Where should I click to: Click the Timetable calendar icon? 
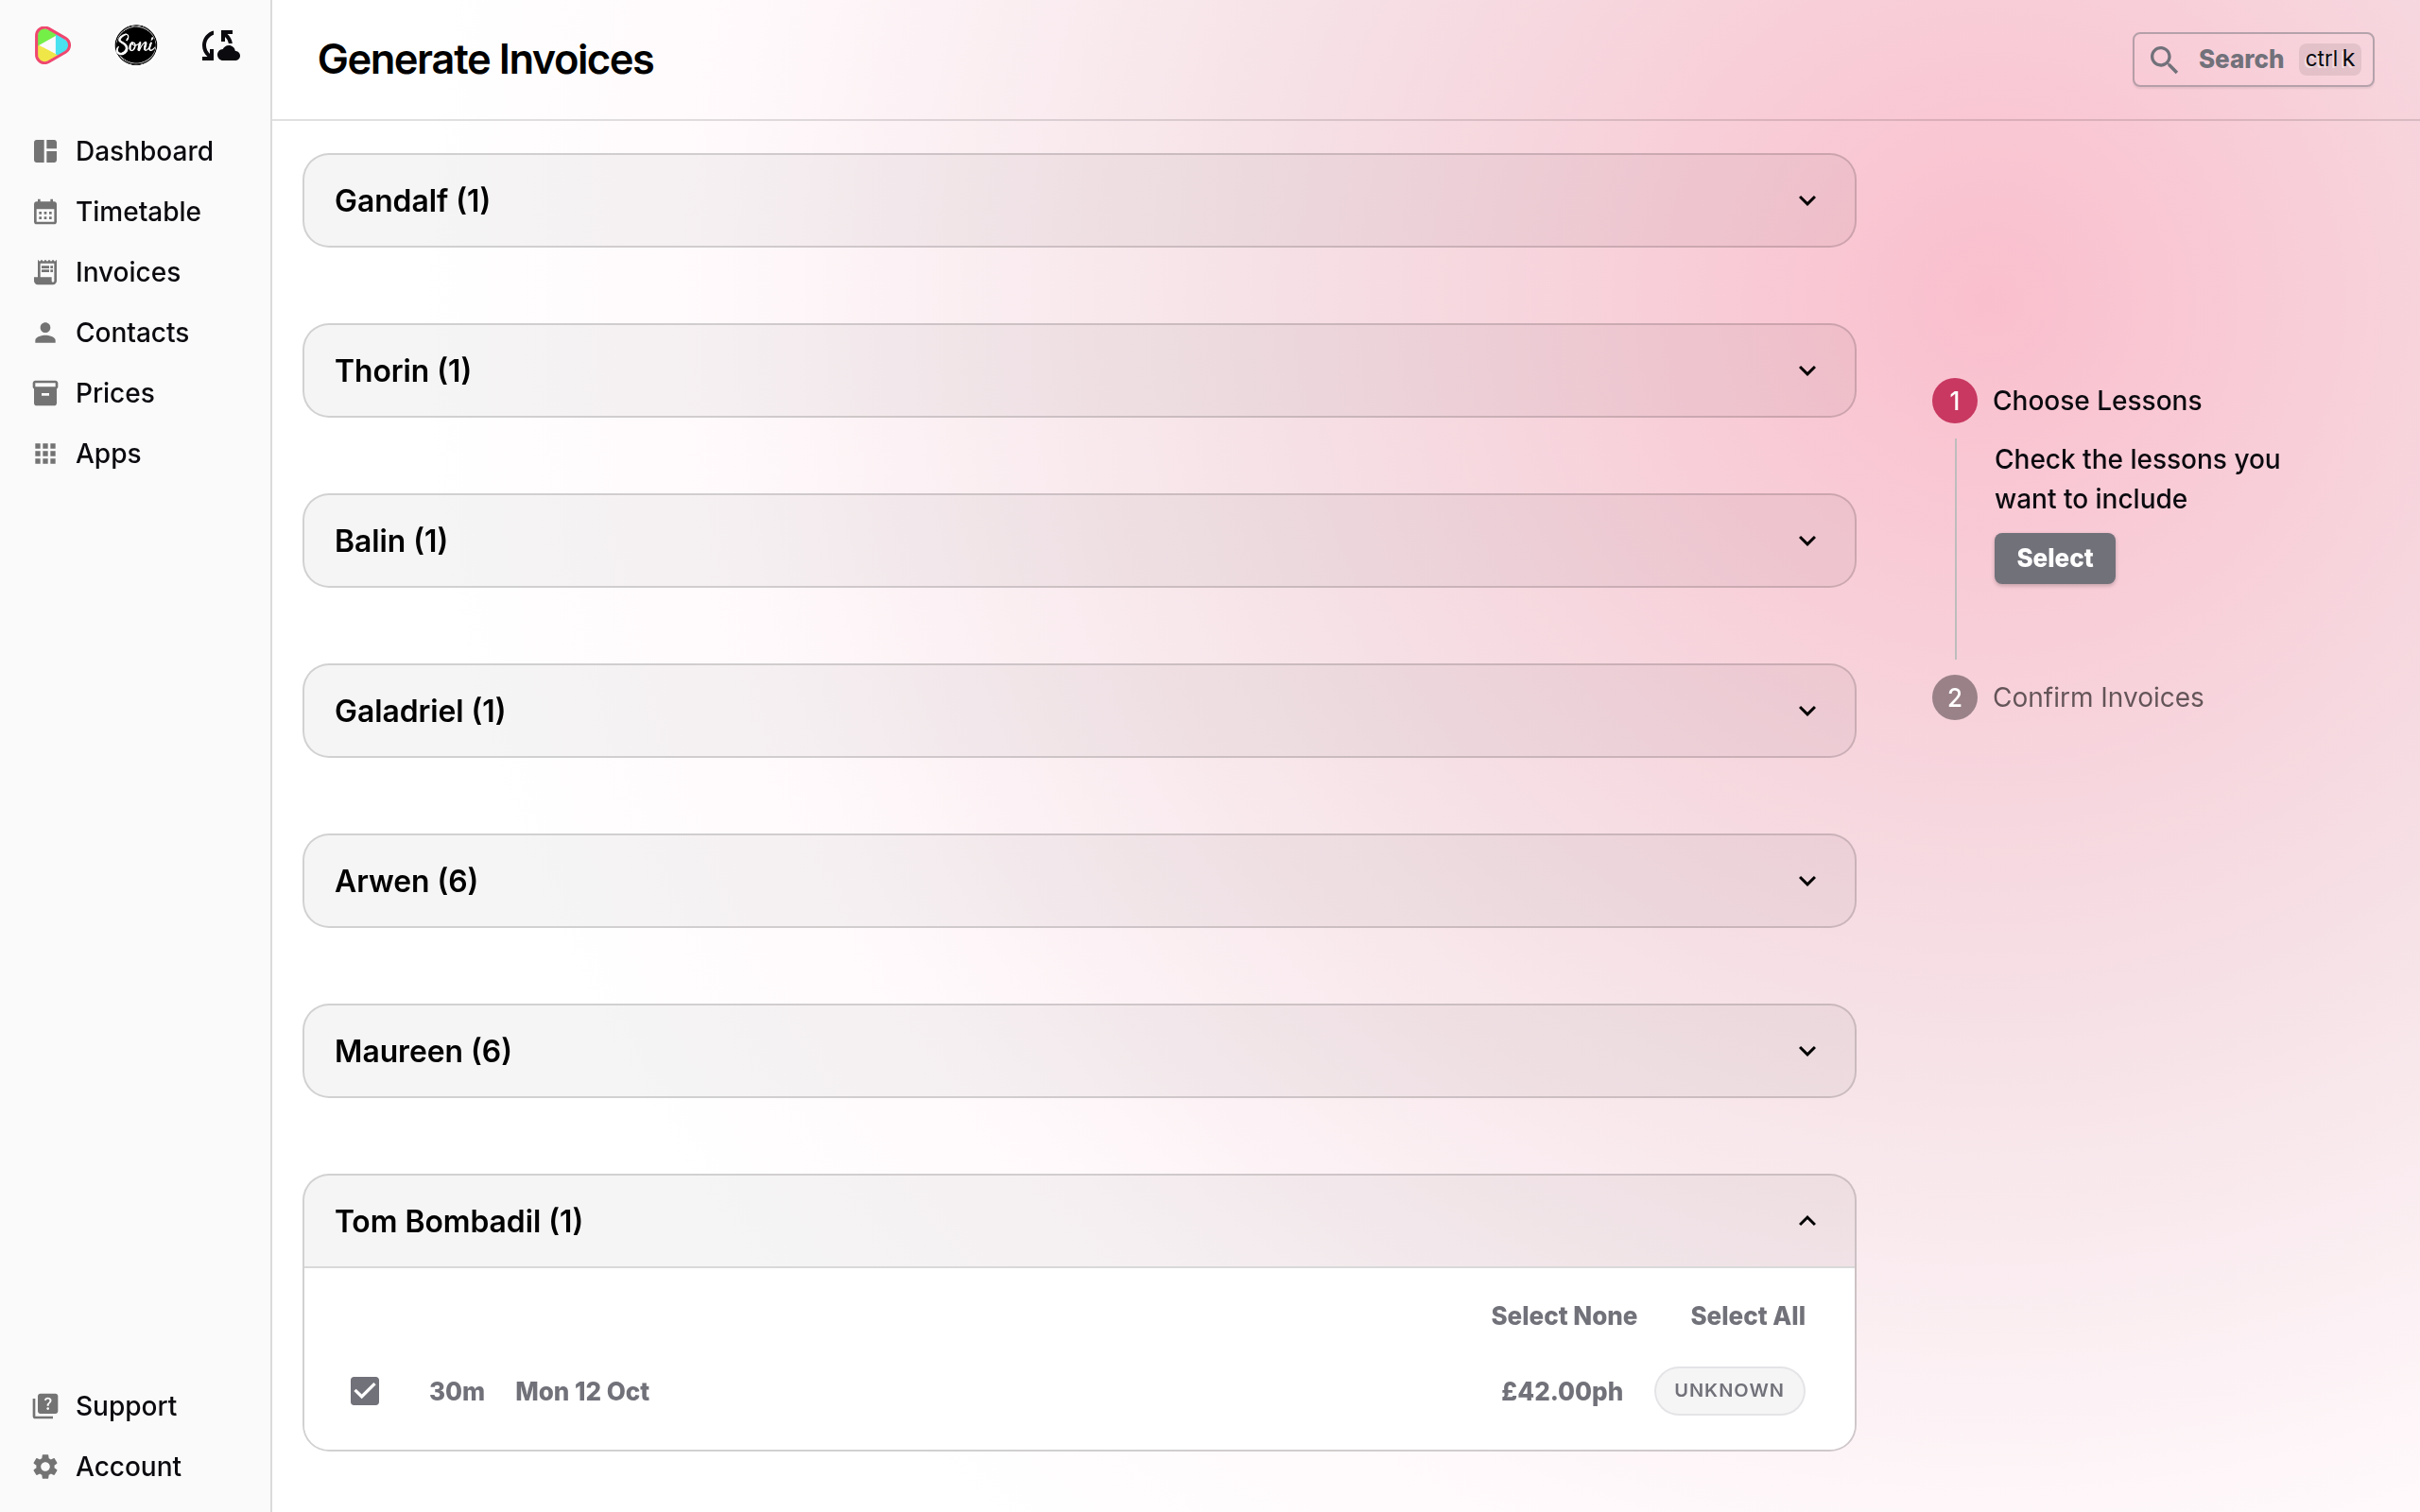(x=45, y=212)
